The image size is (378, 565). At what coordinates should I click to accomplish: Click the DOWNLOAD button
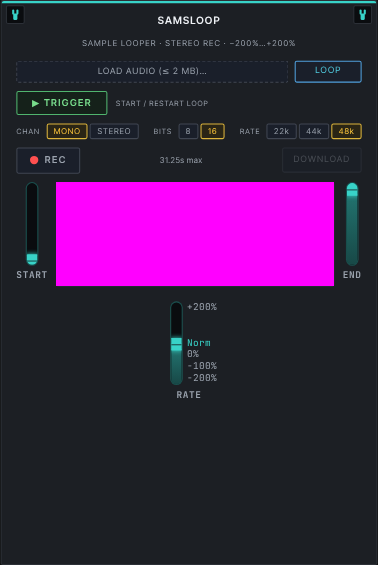point(321,160)
